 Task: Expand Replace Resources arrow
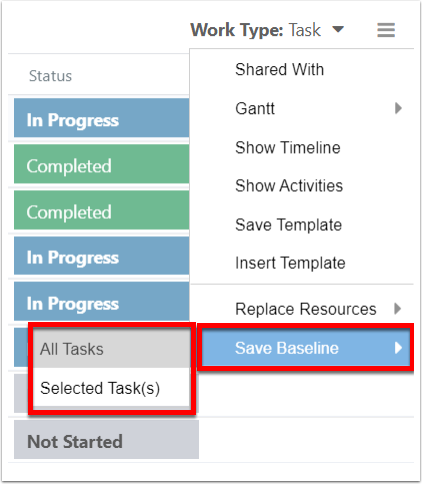click(397, 309)
